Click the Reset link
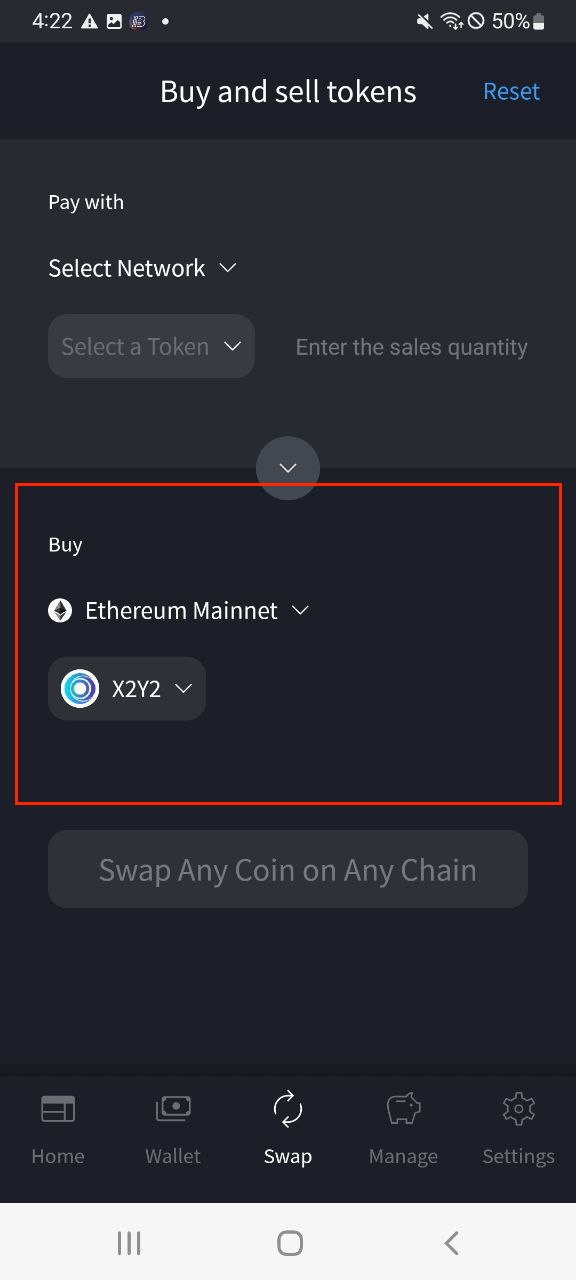The image size is (576, 1280). click(511, 91)
